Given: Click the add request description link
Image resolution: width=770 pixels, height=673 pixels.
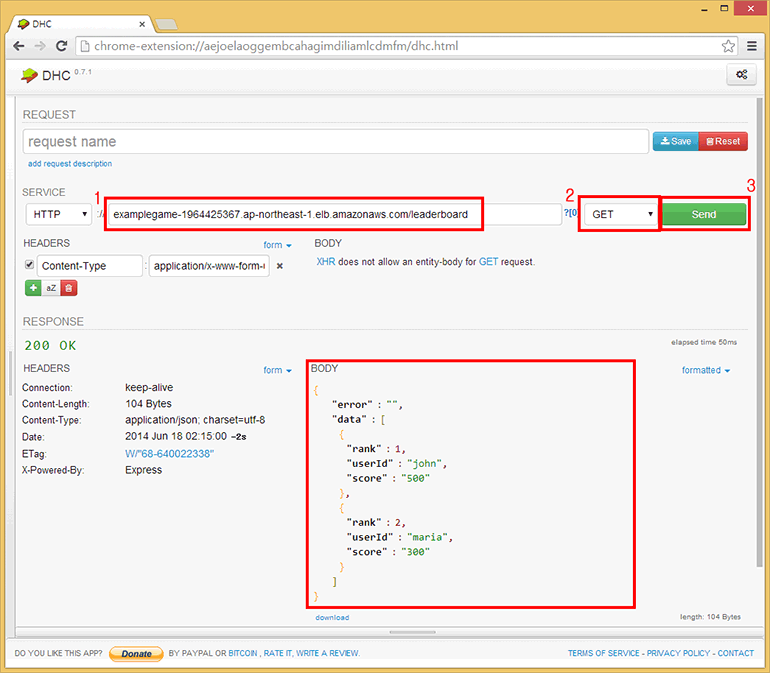Looking at the screenshot, I should click(x=70, y=164).
